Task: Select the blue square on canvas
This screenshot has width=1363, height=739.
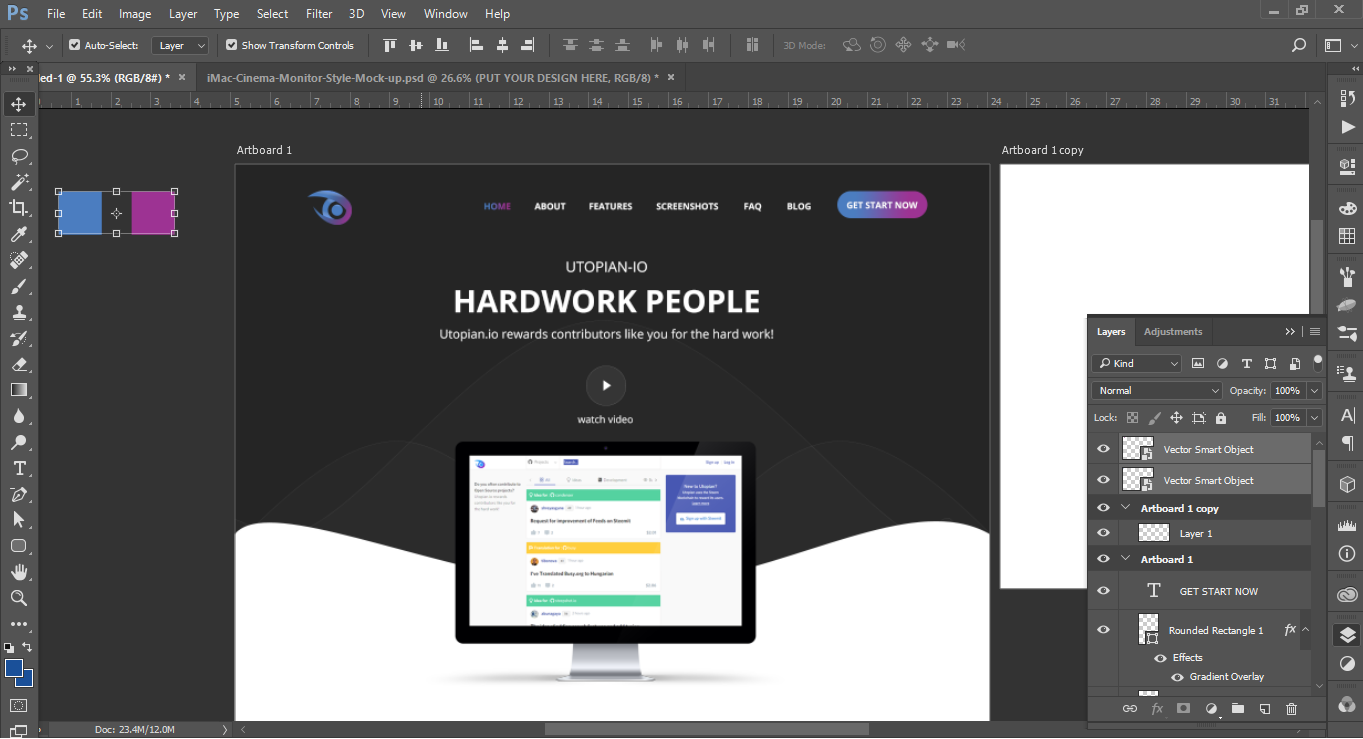Action: [80, 213]
